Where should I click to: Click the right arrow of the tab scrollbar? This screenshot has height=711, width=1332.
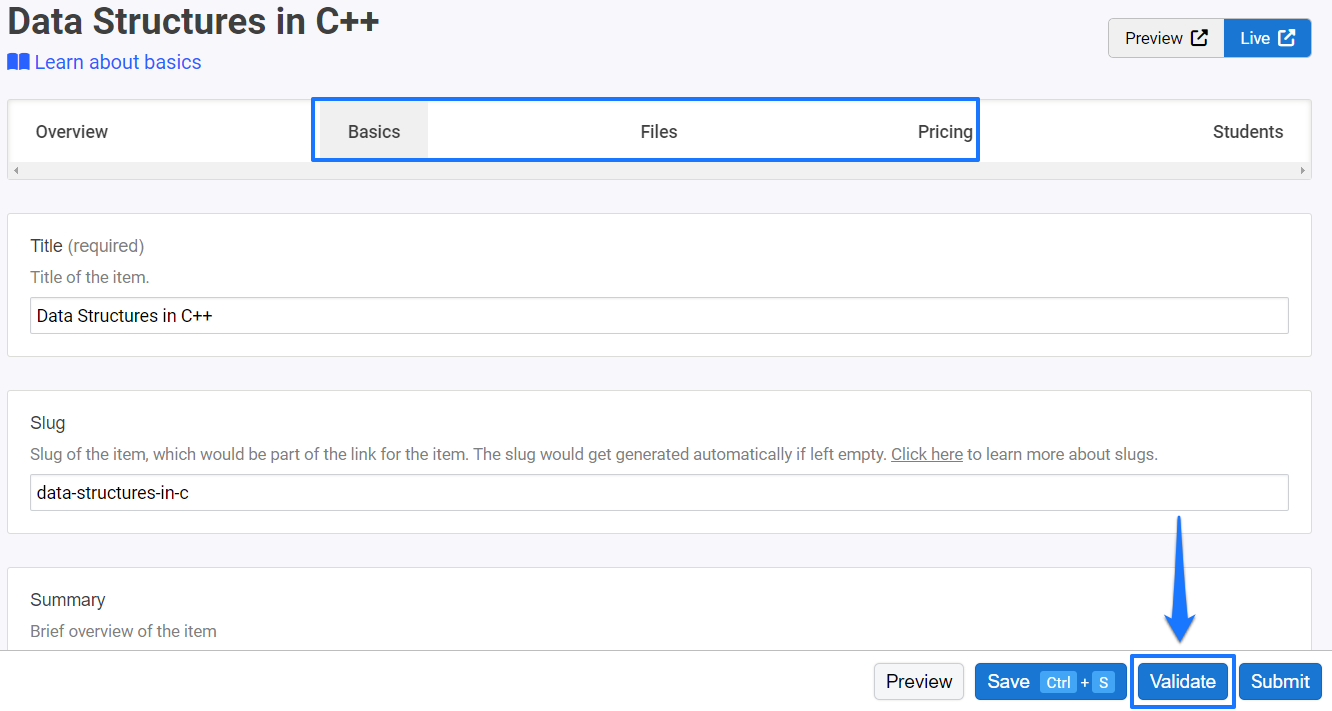pyautogui.click(x=1302, y=171)
